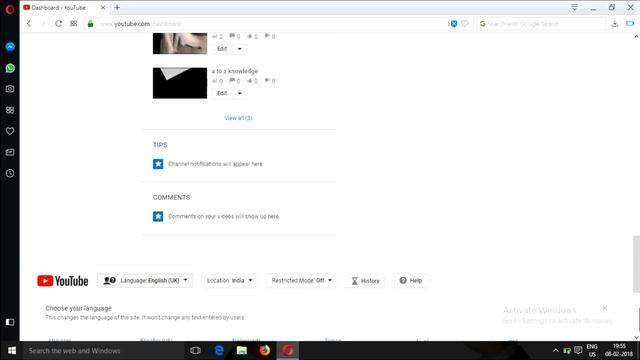The height and width of the screenshot is (360, 640).
Task: Close the Dashboard - YouTube tab
Action: [103, 7]
